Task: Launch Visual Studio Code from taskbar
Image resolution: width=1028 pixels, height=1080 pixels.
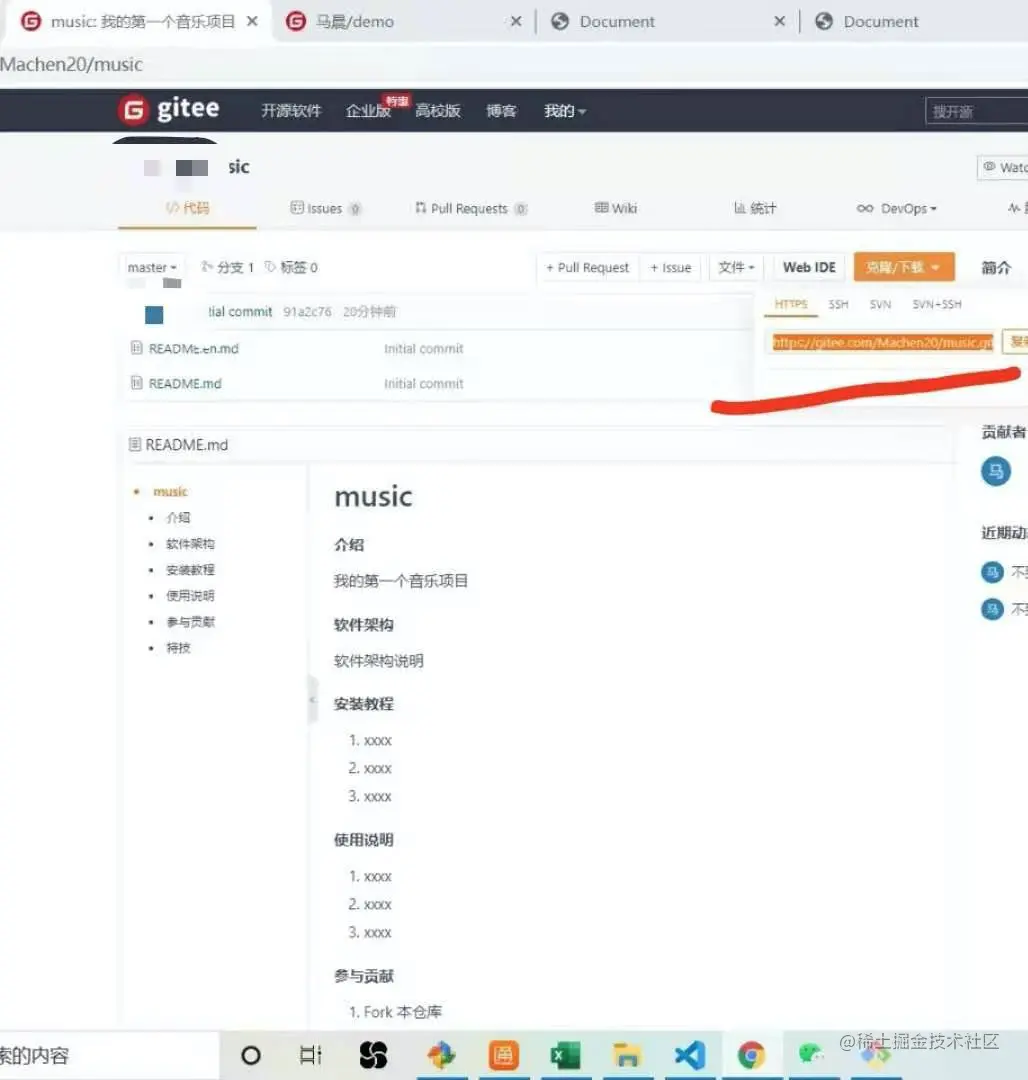Action: click(x=690, y=1055)
